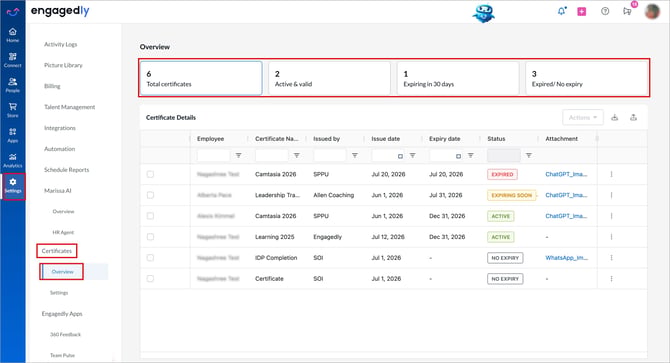670x363 pixels.
Task: Select checkbox for Certificate SOI row
Action: coord(150,279)
